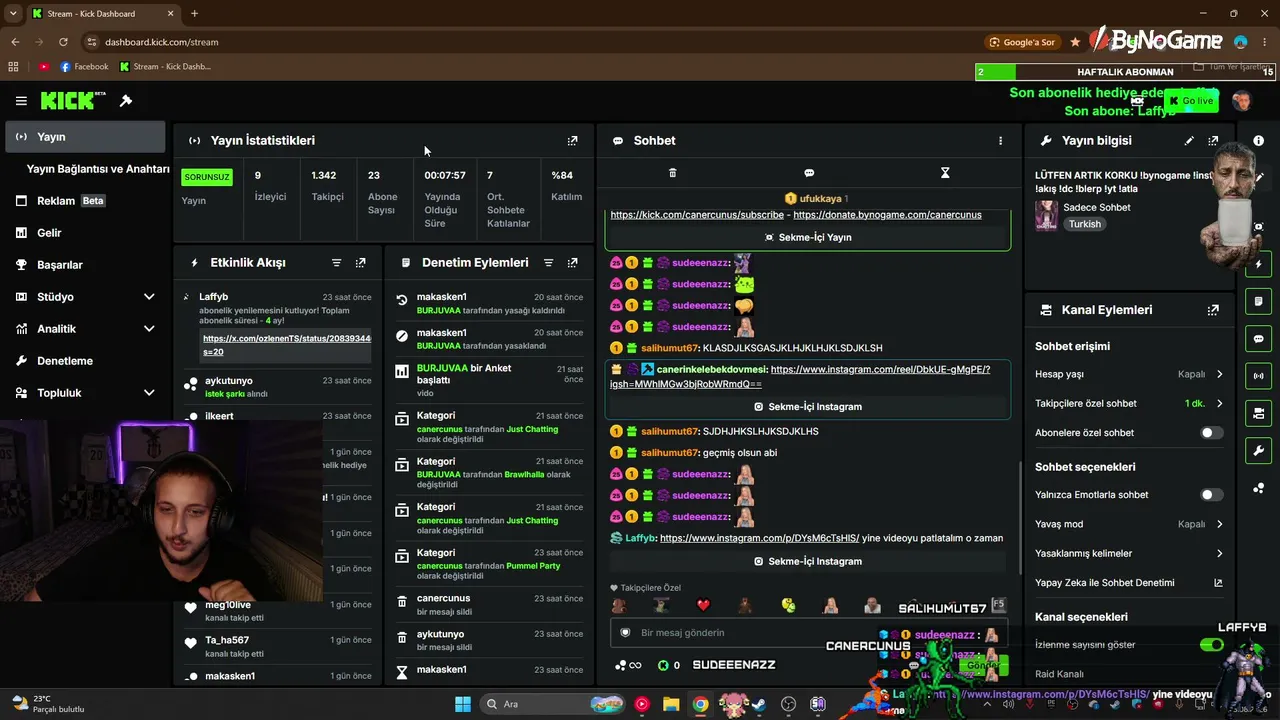Click the Turkish language tag

(1084, 224)
